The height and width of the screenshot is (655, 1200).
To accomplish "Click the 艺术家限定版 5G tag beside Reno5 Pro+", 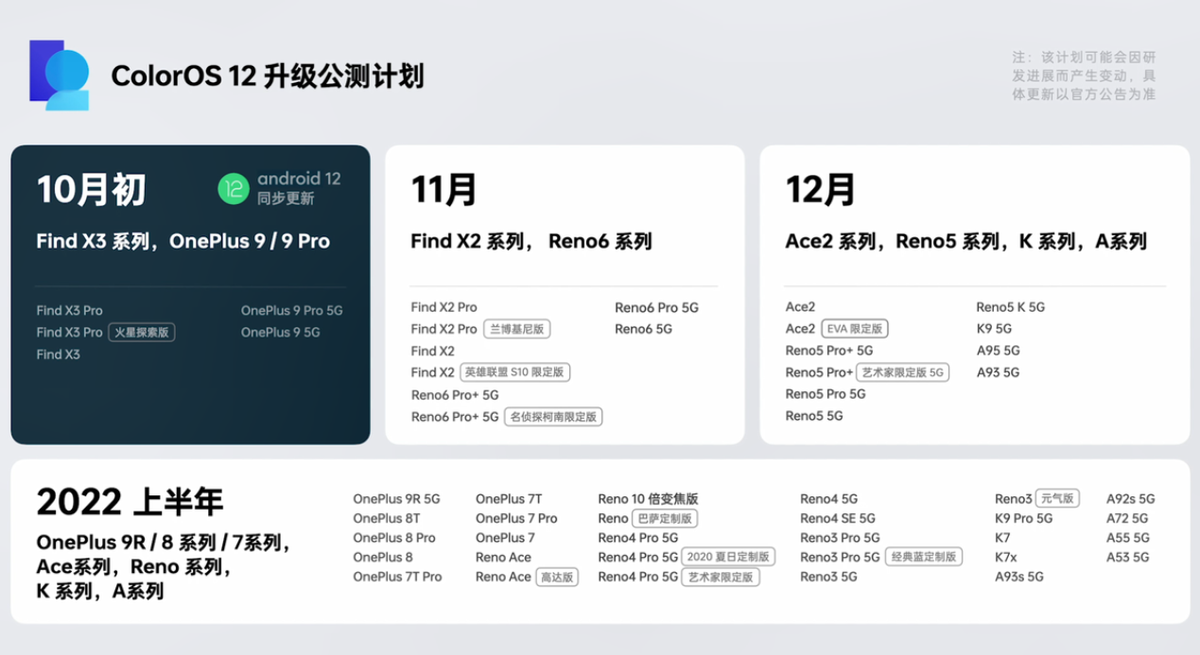I will coord(902,372).
